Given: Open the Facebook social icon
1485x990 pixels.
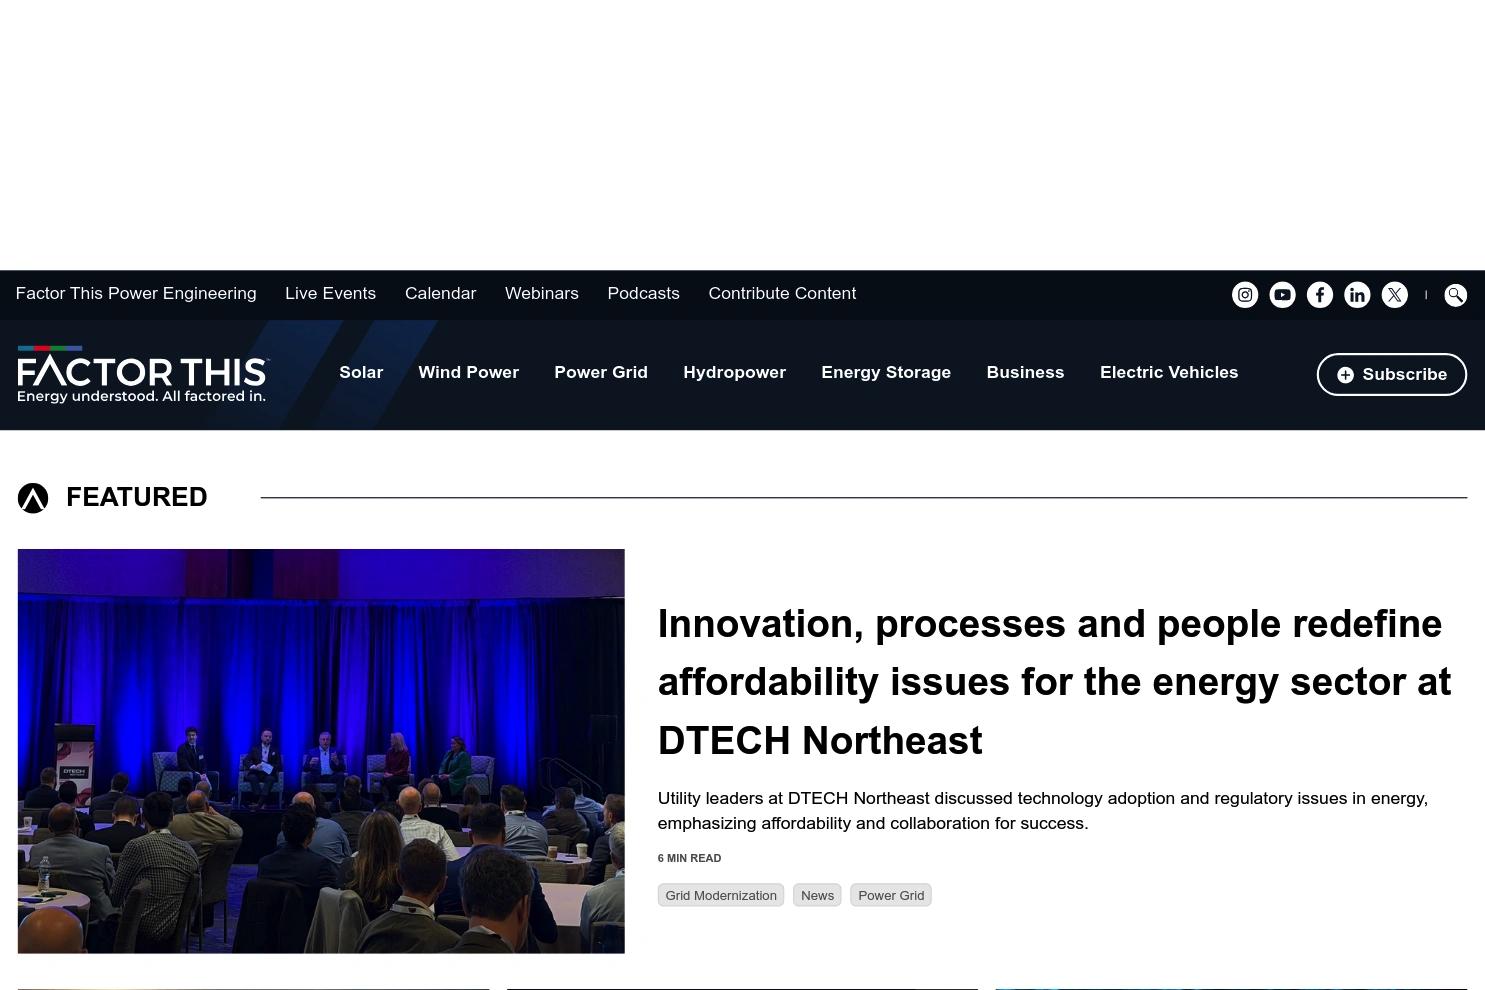Looking at the screenshot, I should tap(1320, 295).
